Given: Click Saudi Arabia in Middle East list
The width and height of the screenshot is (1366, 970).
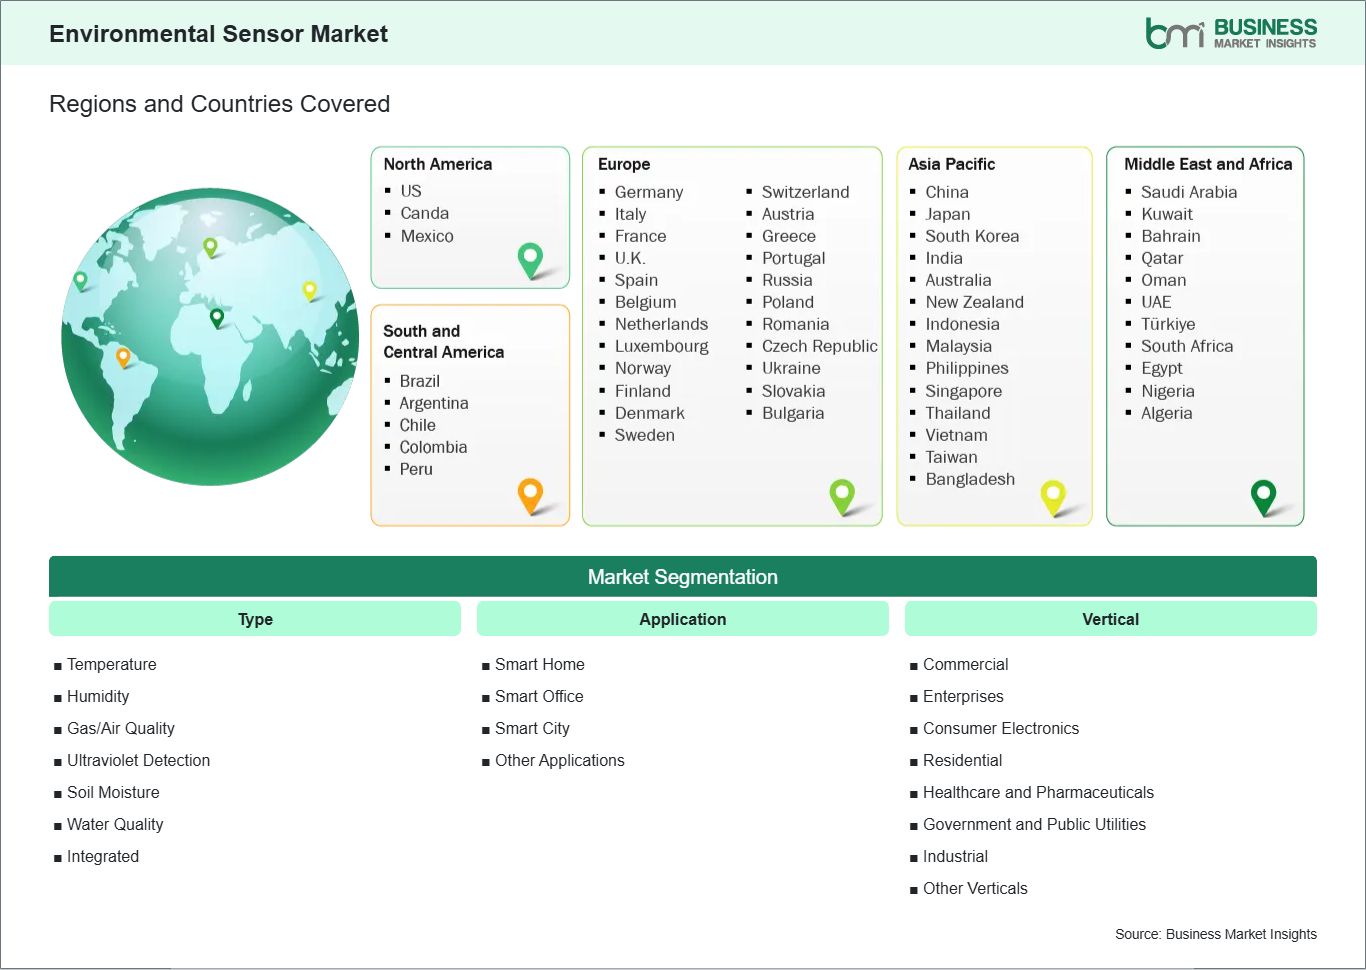Looking at the screenshot, I should click(1188, 192).
